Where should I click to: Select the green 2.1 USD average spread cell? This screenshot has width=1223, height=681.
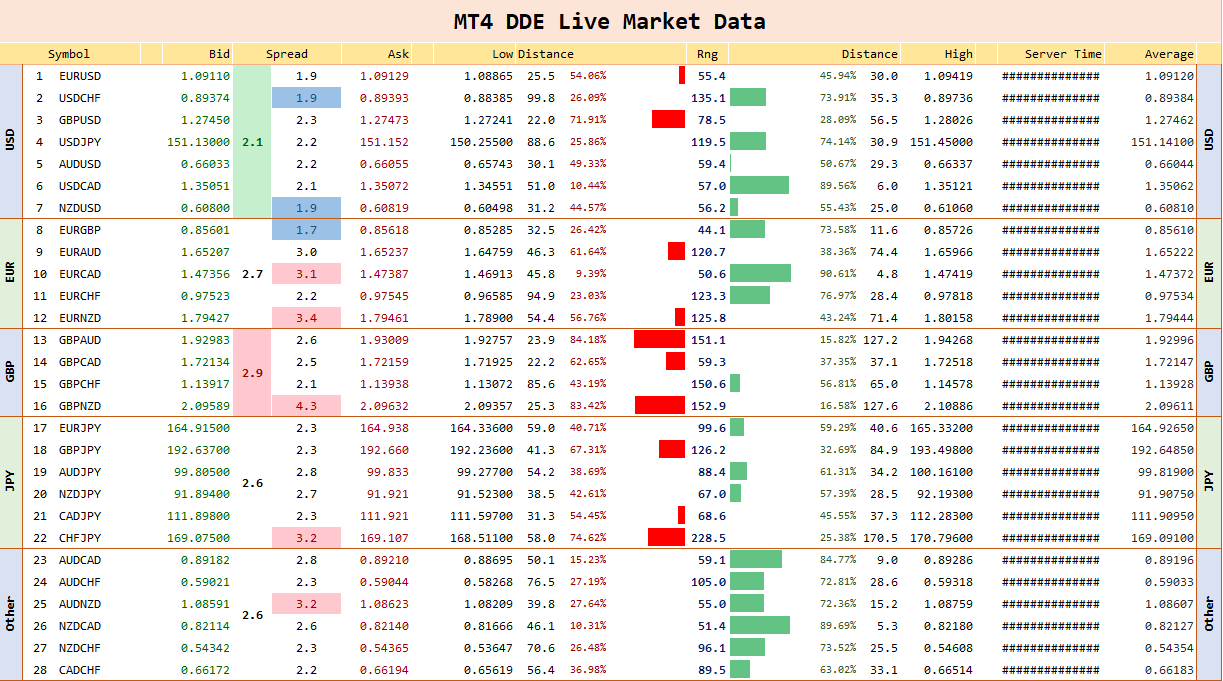(252, 142)
